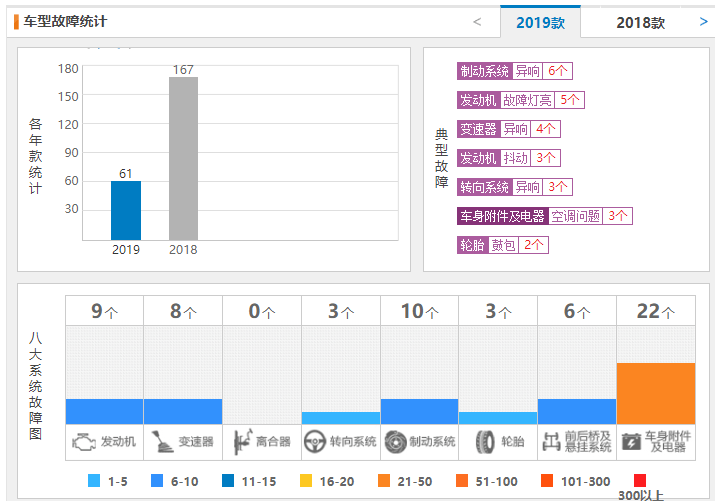715x501 pixels.
Task: Click the 制动系统 label under bar chart
Action: coord(432,442)
